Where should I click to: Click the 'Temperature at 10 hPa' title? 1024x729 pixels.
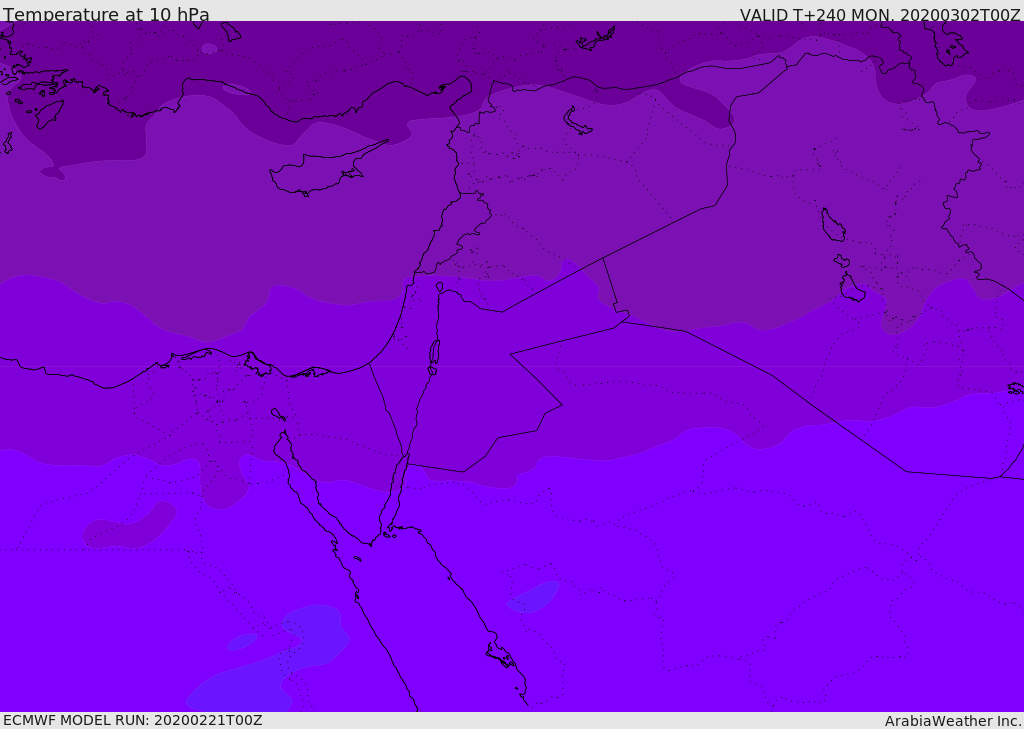(106, 15)
